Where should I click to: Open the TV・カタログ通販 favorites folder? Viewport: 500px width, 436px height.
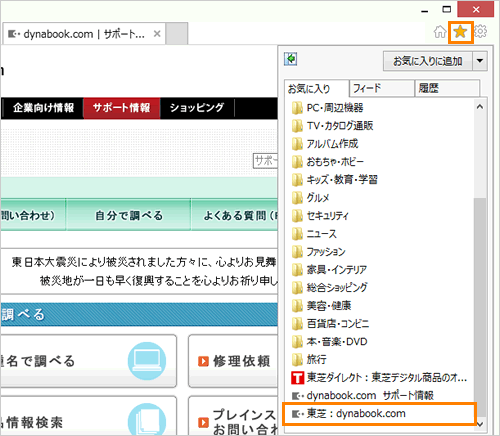[332, 126]
